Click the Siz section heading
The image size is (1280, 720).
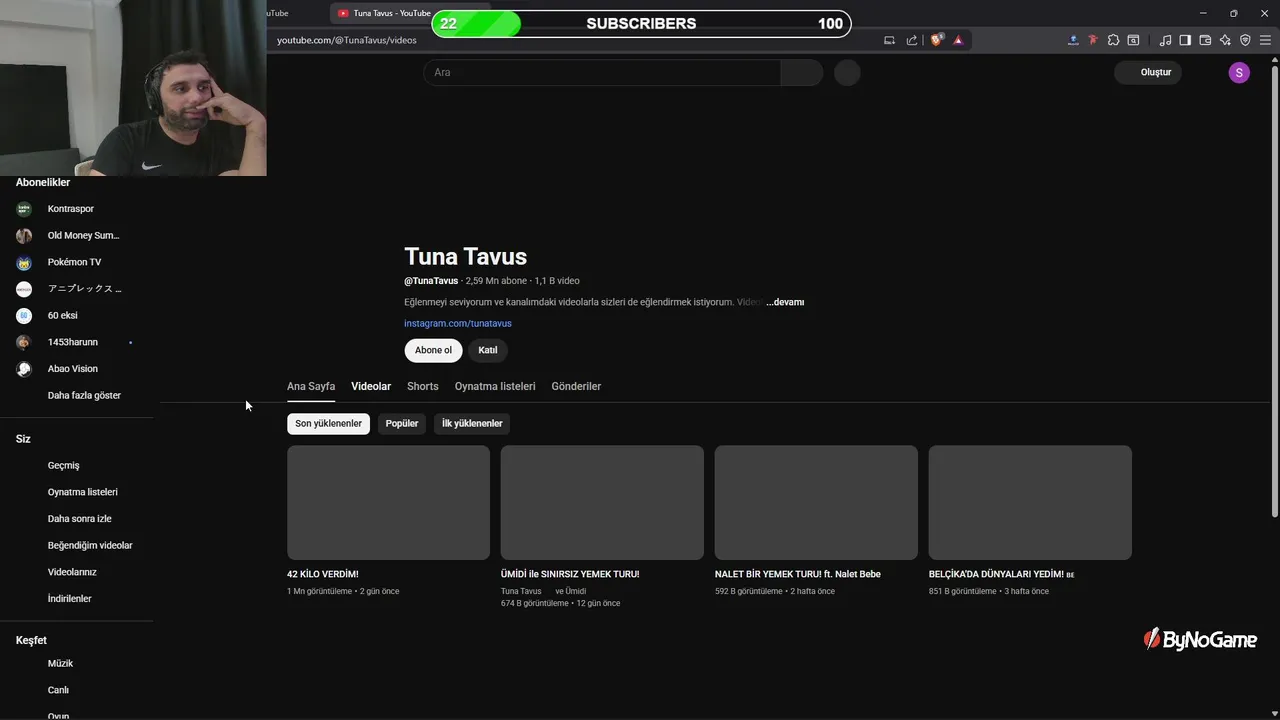[x=23, y=439]
